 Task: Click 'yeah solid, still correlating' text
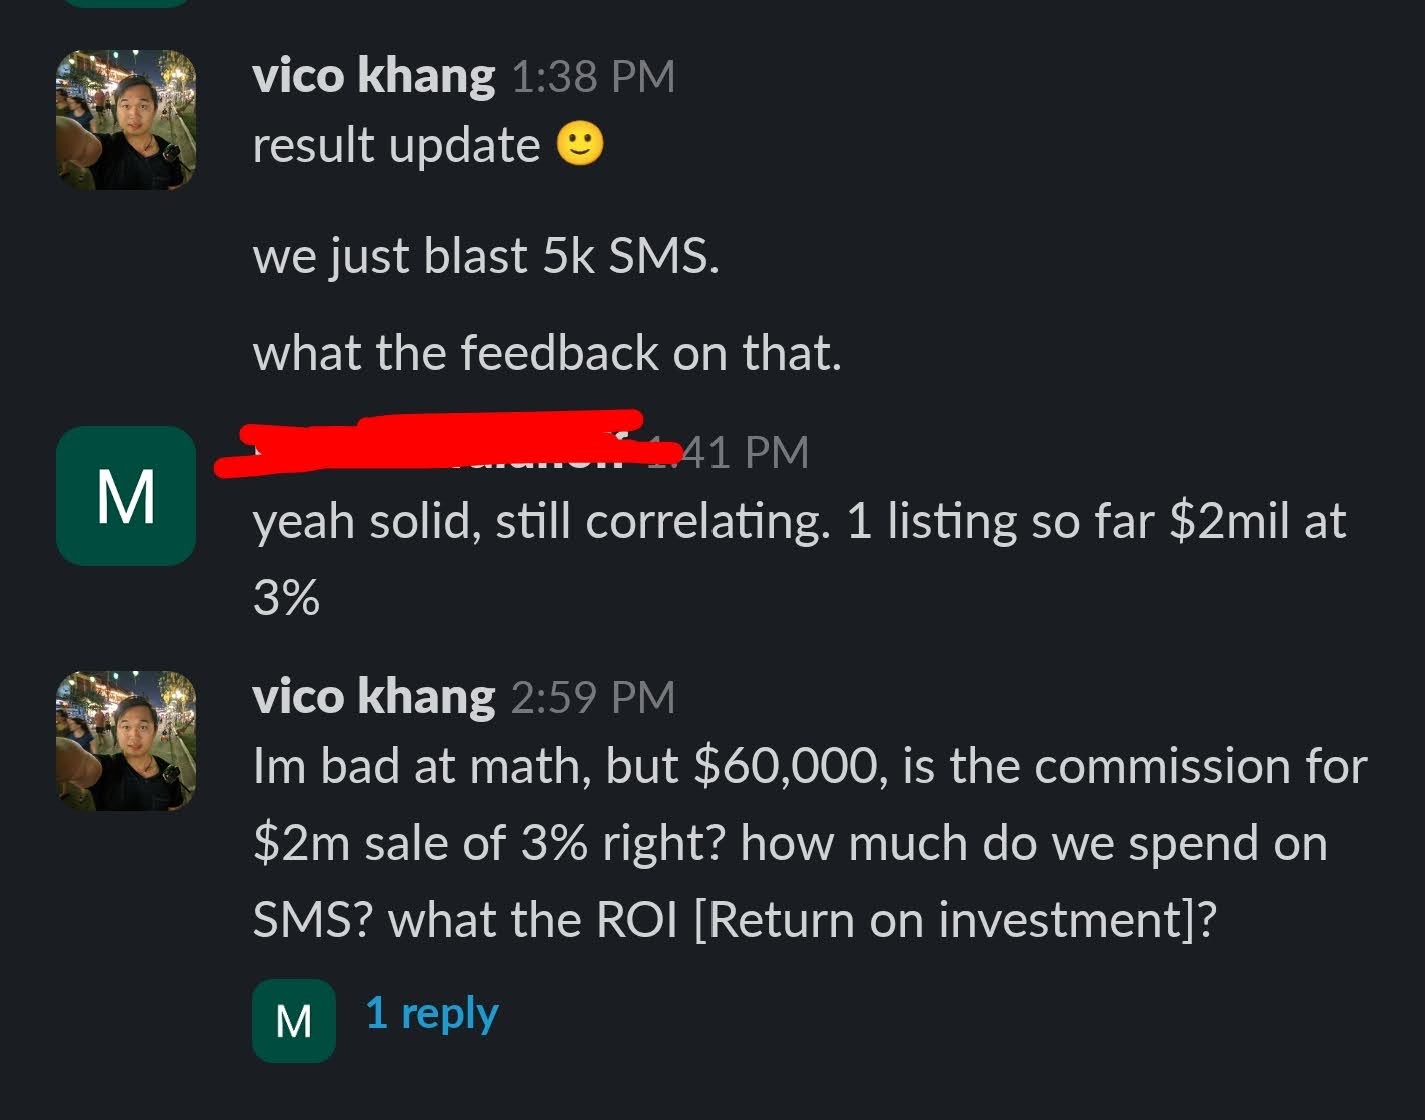541,522
